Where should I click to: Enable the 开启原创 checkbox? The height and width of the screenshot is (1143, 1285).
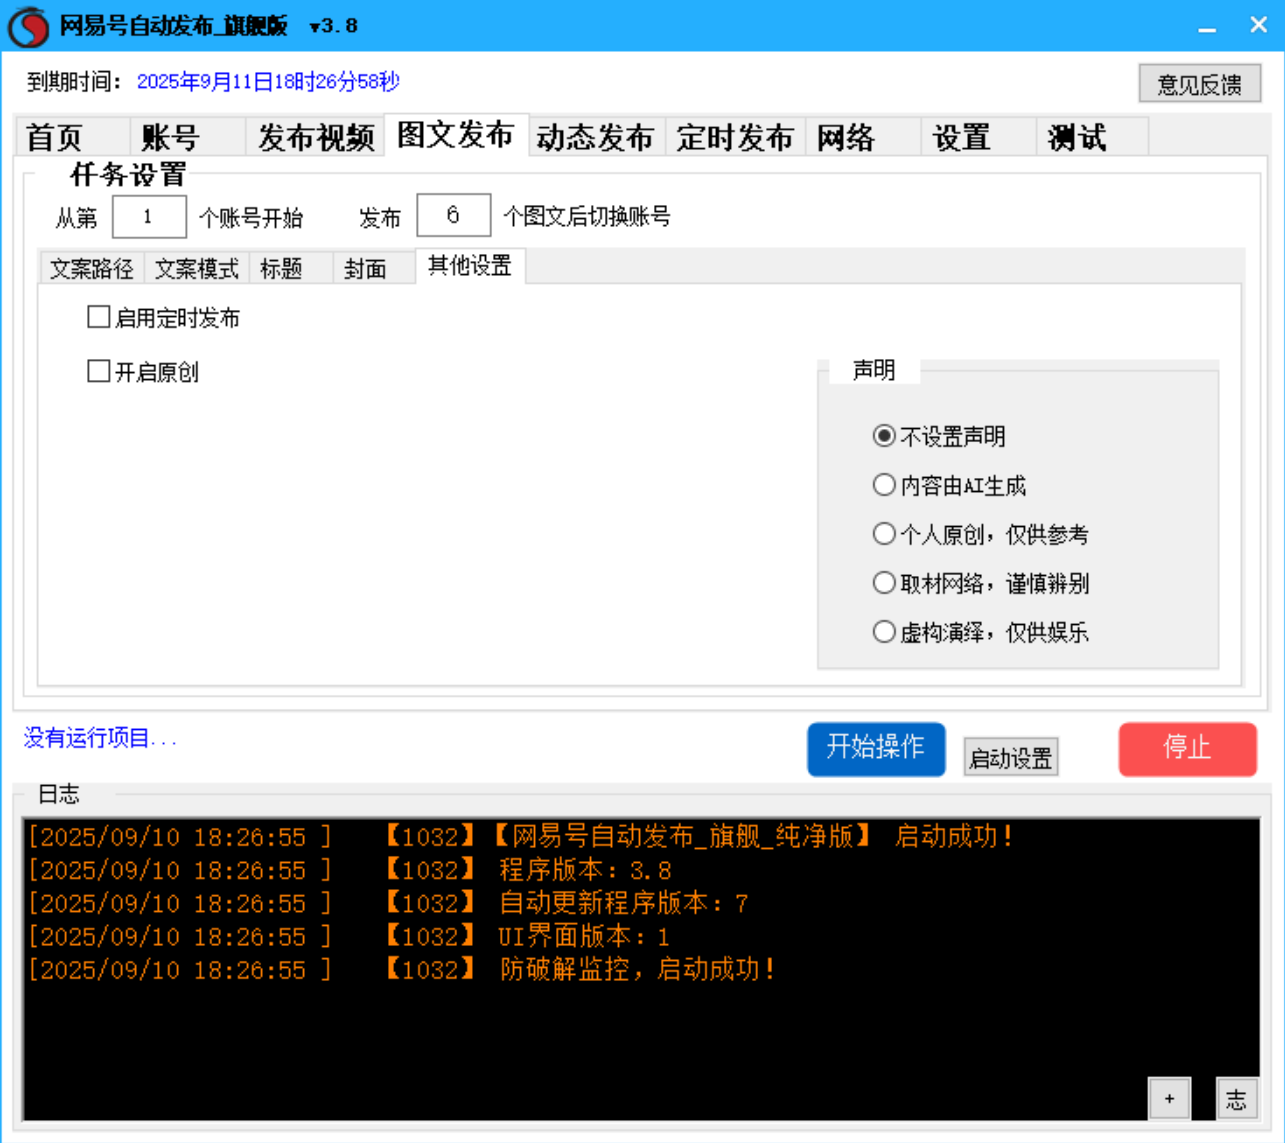click(x=98, y=371)
